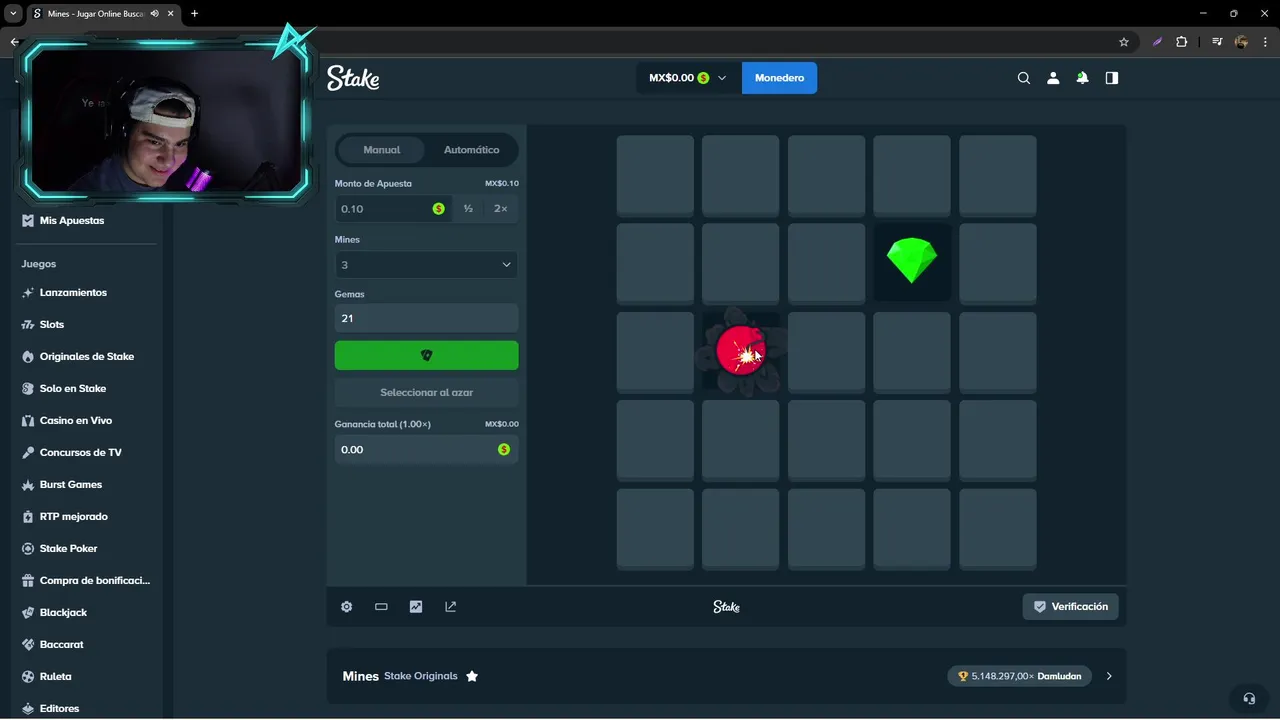
Task: Toggle the right sidebar panel icon
Action: coord(1112,78)
